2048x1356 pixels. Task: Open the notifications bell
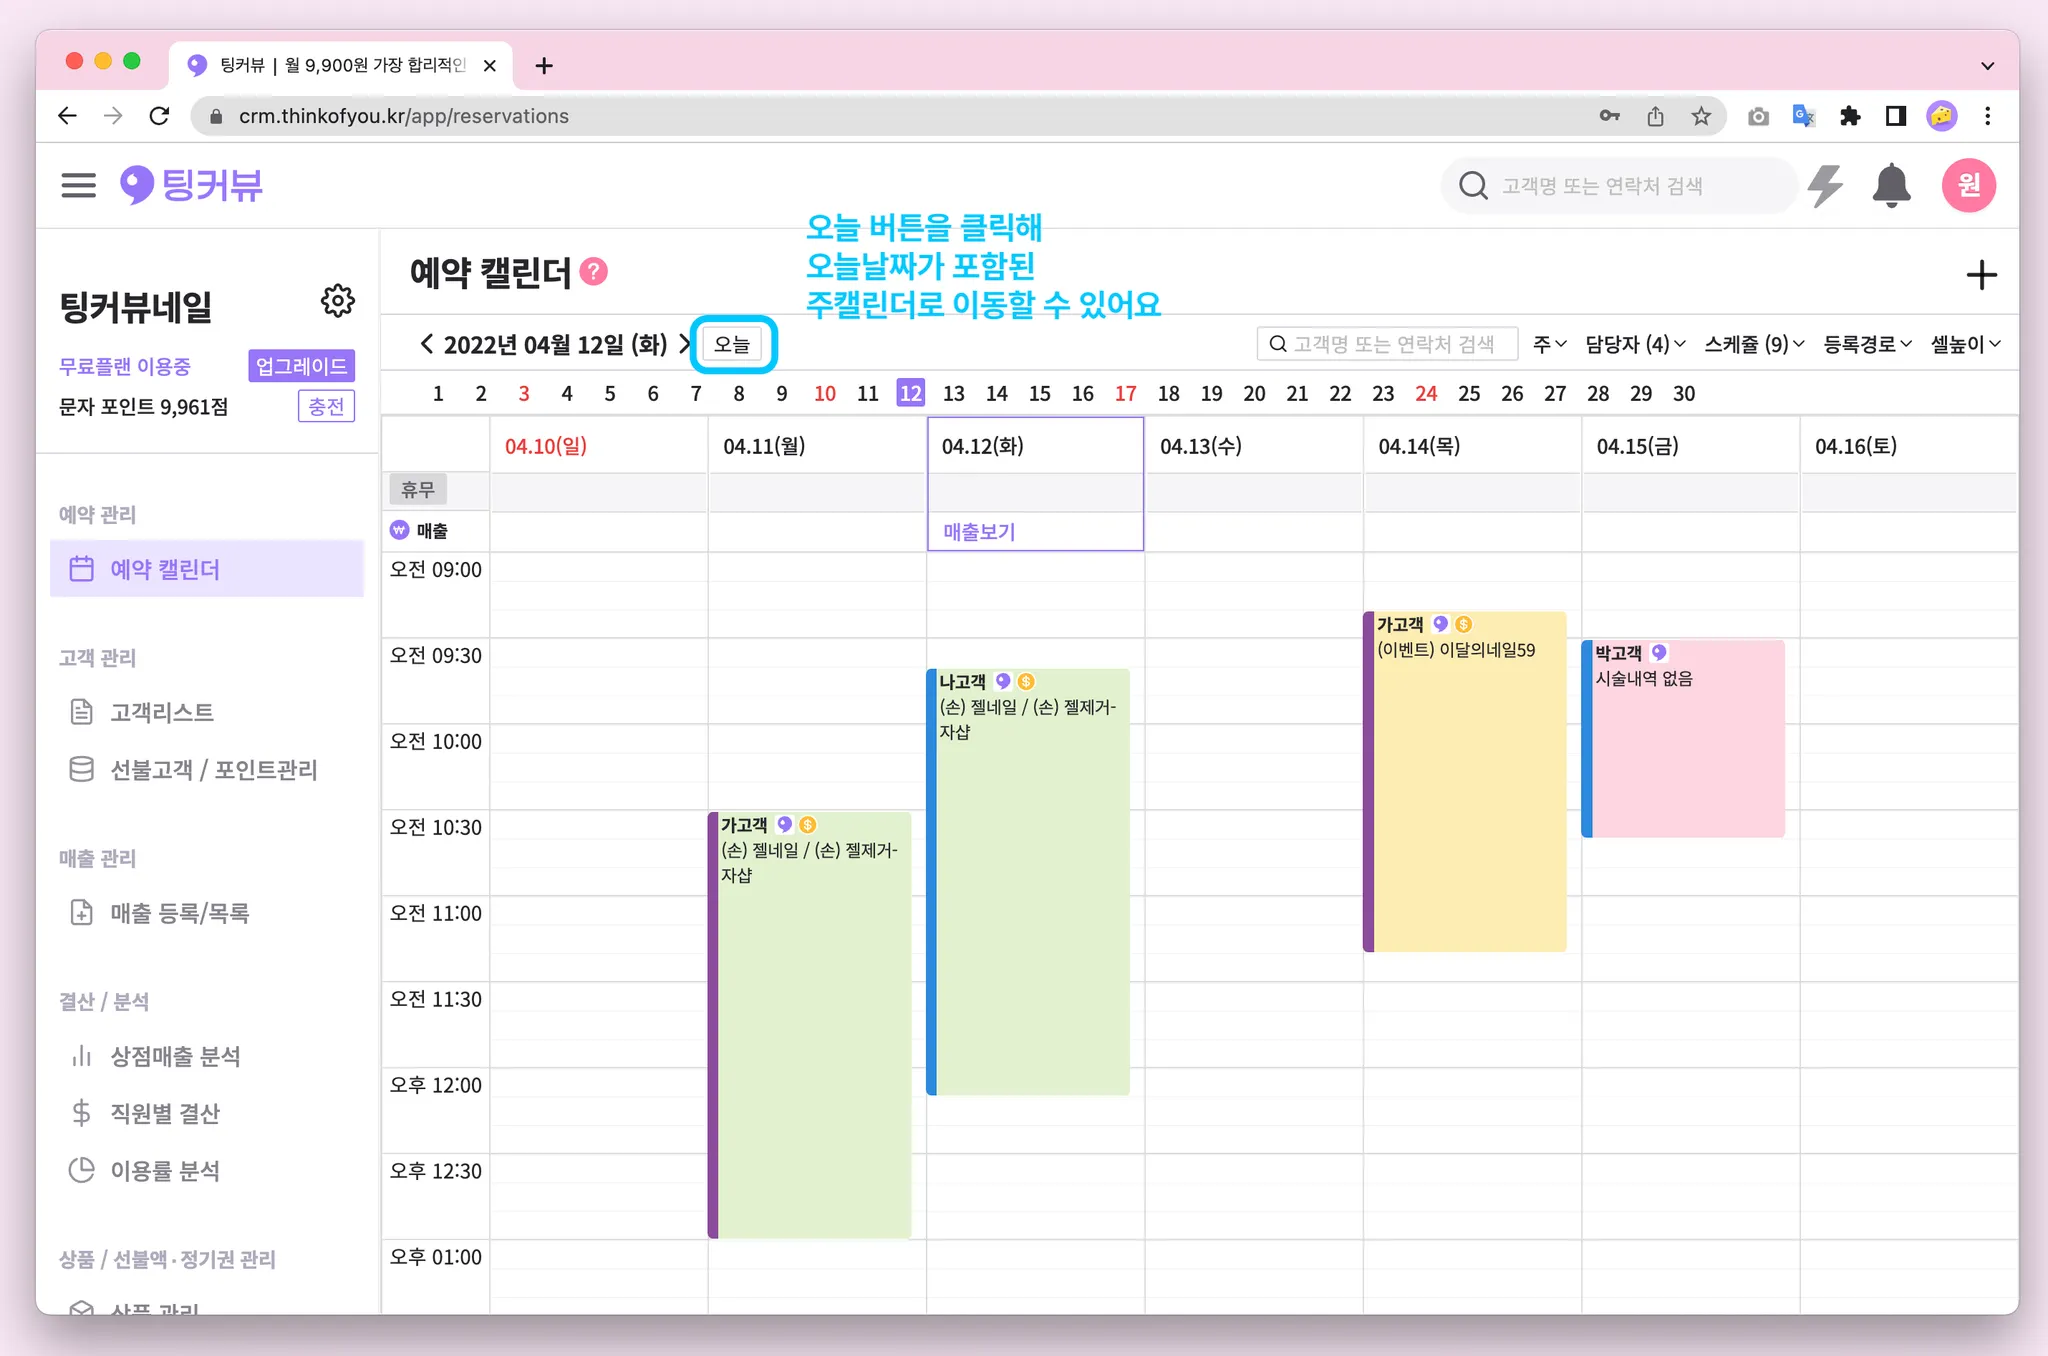click(x=1890, y=186)
